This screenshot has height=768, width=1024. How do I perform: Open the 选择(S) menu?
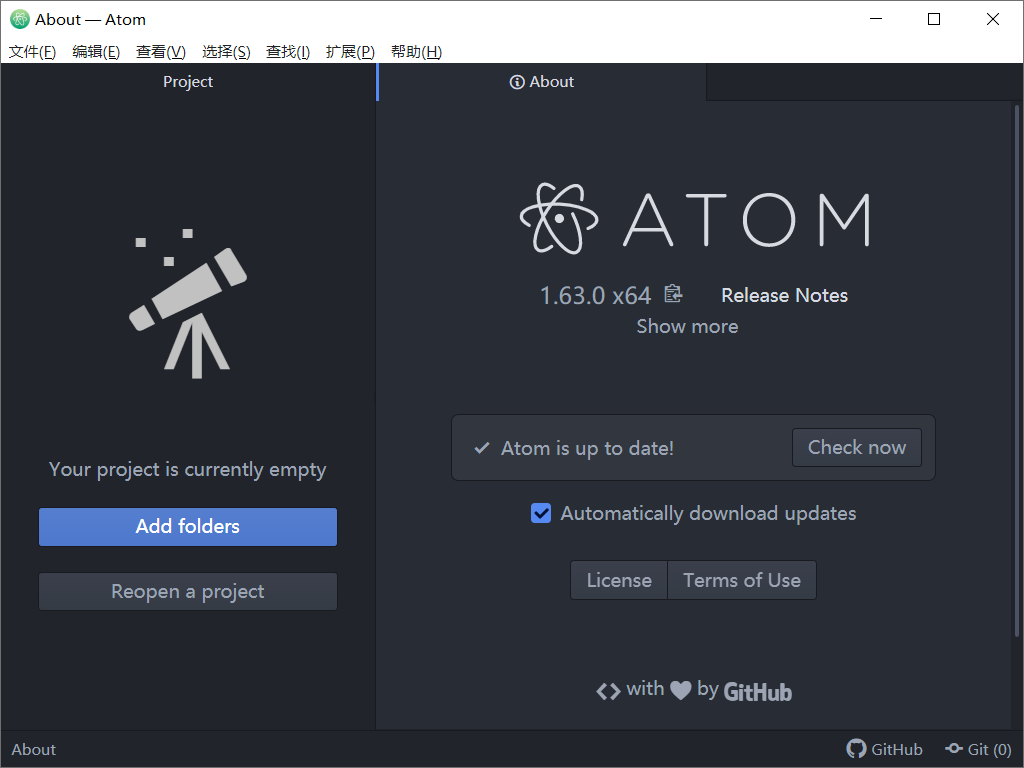pyautogui.click(x=226, y=52)
